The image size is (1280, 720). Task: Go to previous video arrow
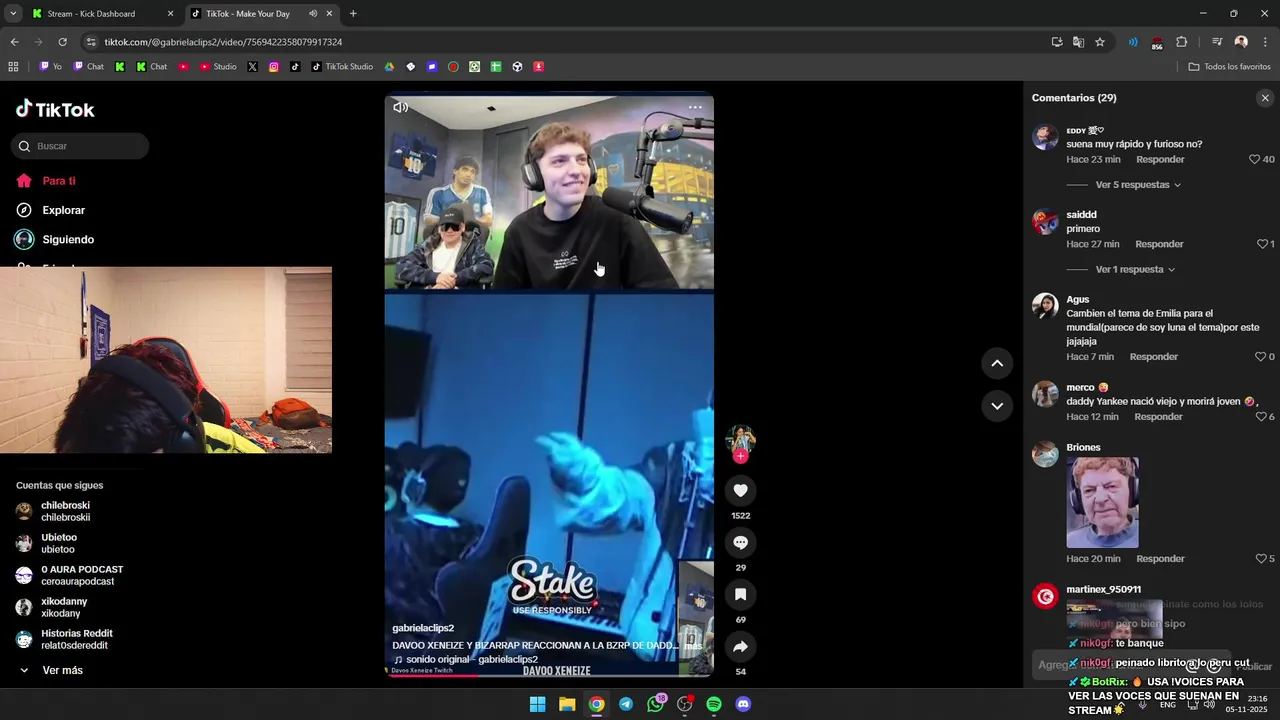coord(997,363)
